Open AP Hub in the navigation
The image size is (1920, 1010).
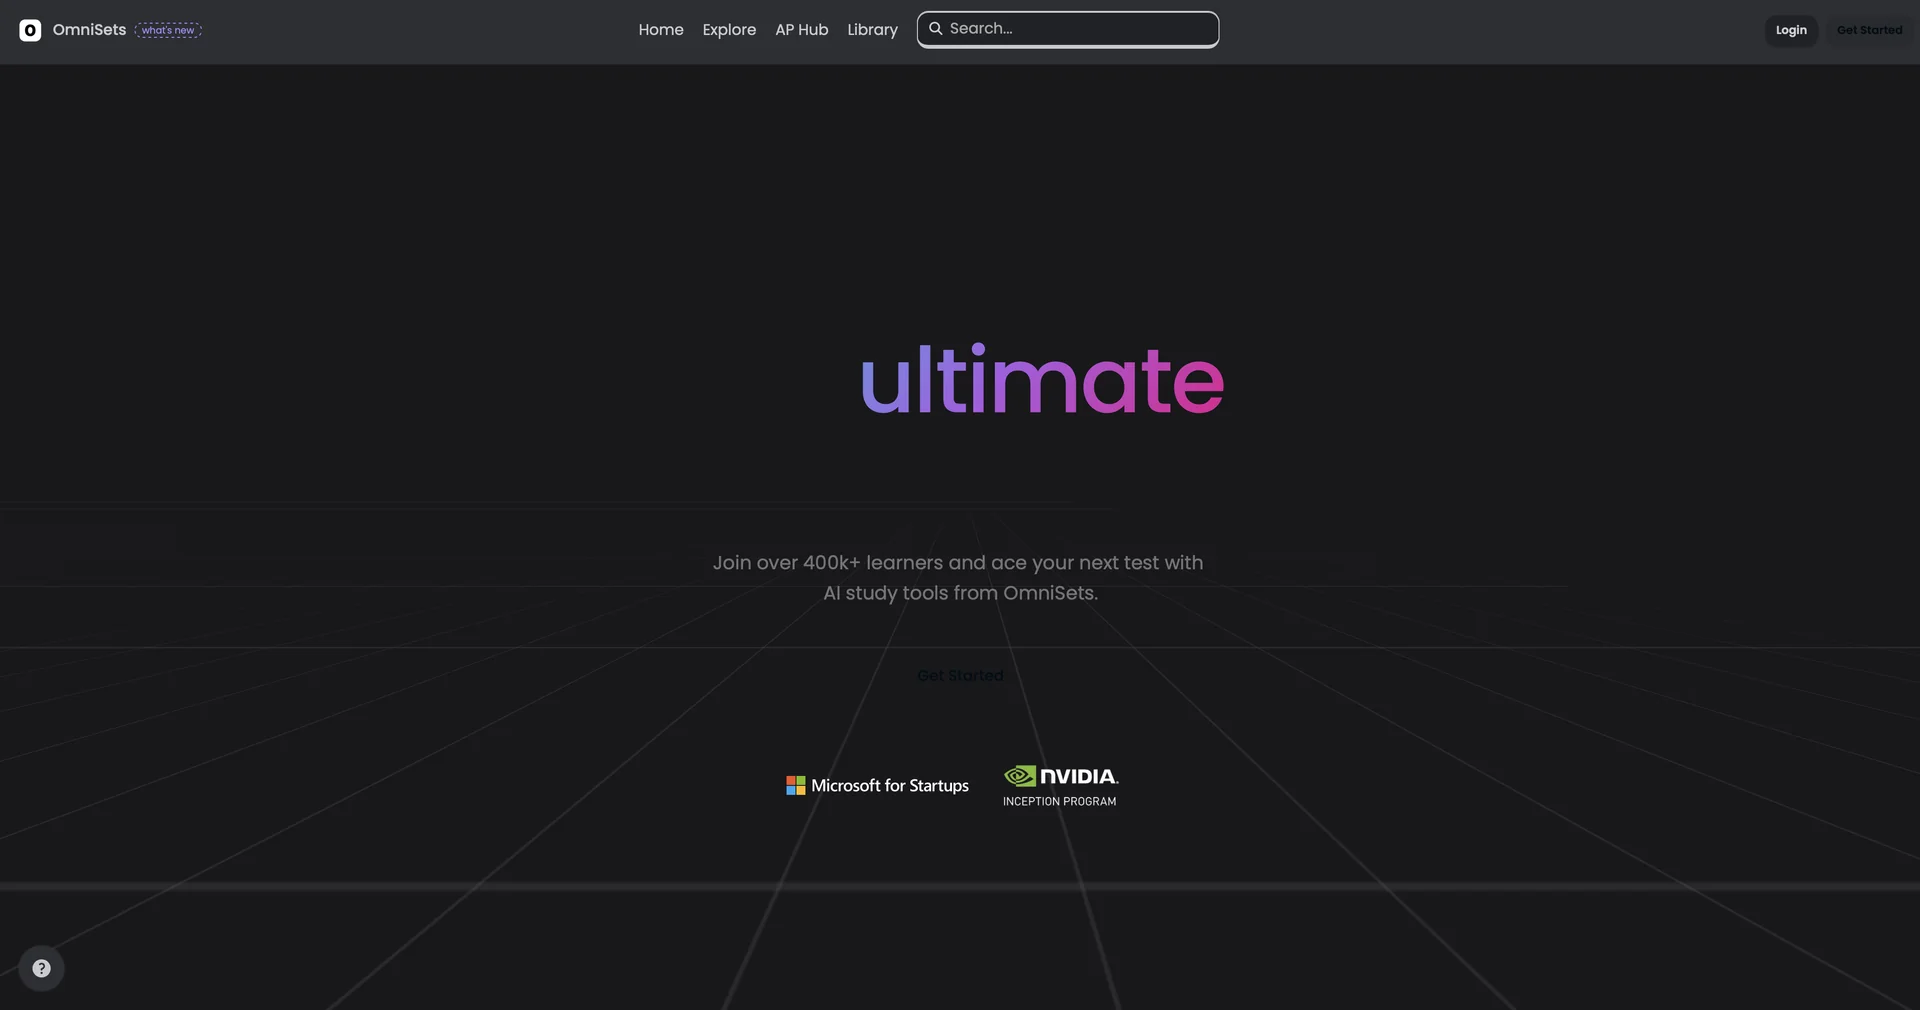click(802, 30)
